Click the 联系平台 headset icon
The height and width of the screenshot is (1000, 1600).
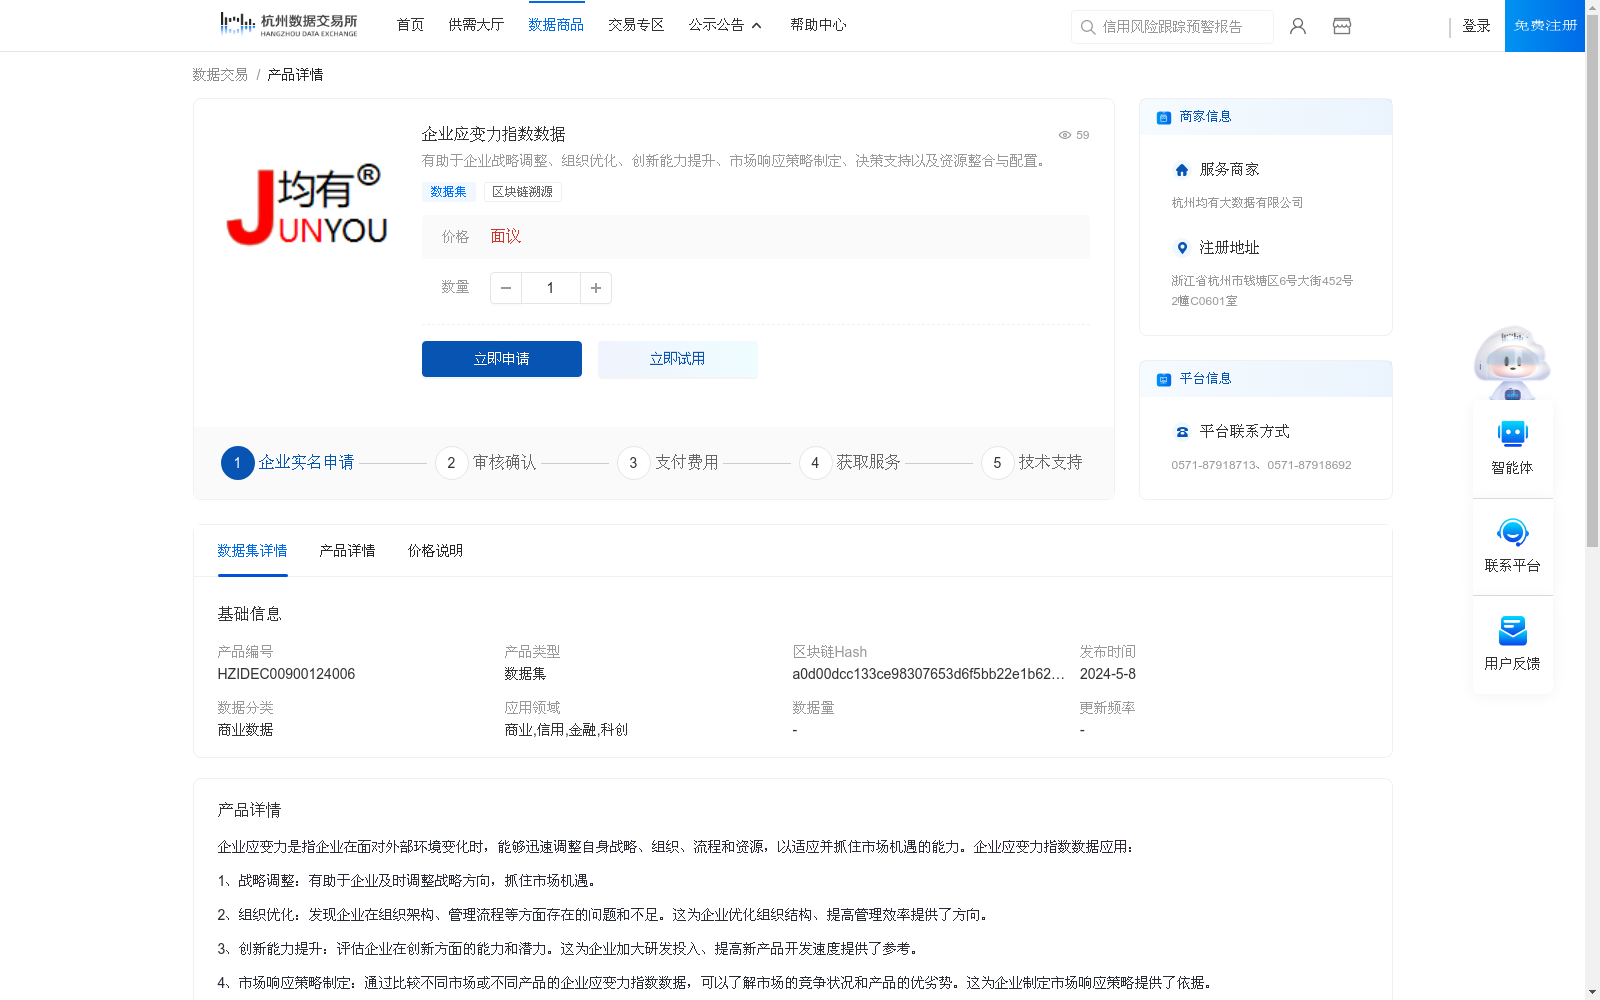pos(1513,532)
